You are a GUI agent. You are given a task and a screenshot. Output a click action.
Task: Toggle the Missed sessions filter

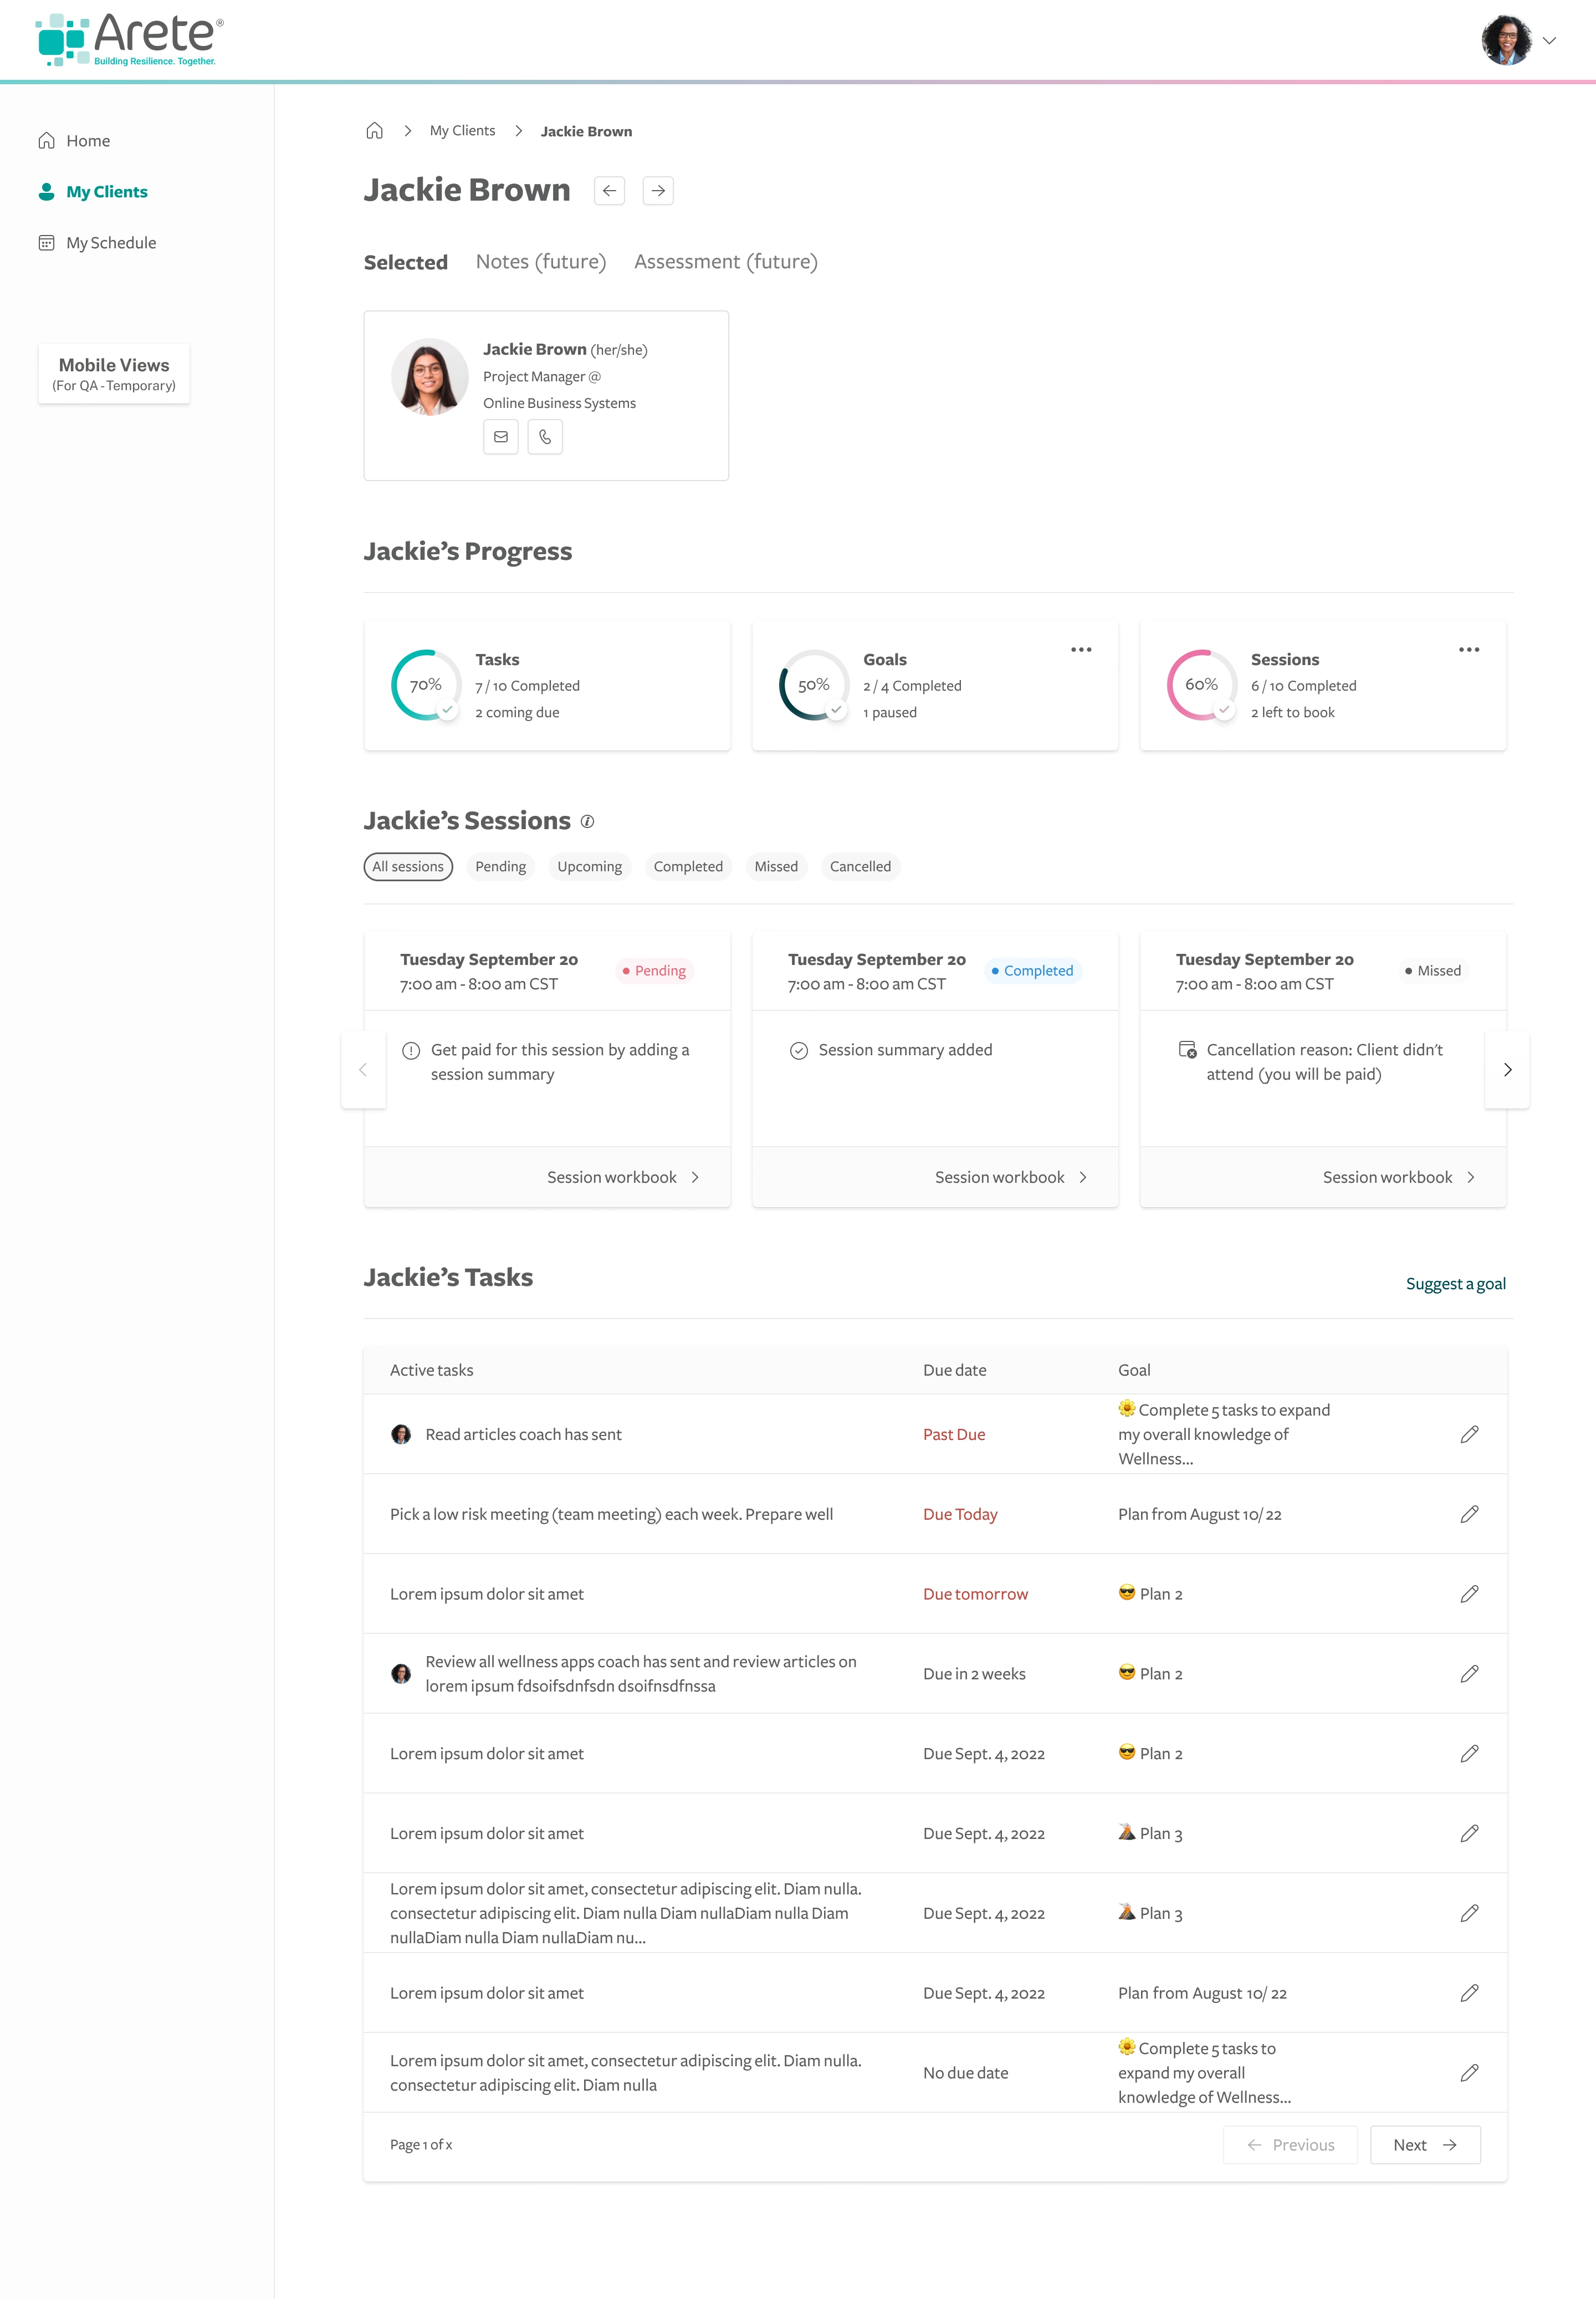click(x=776, y=866)
